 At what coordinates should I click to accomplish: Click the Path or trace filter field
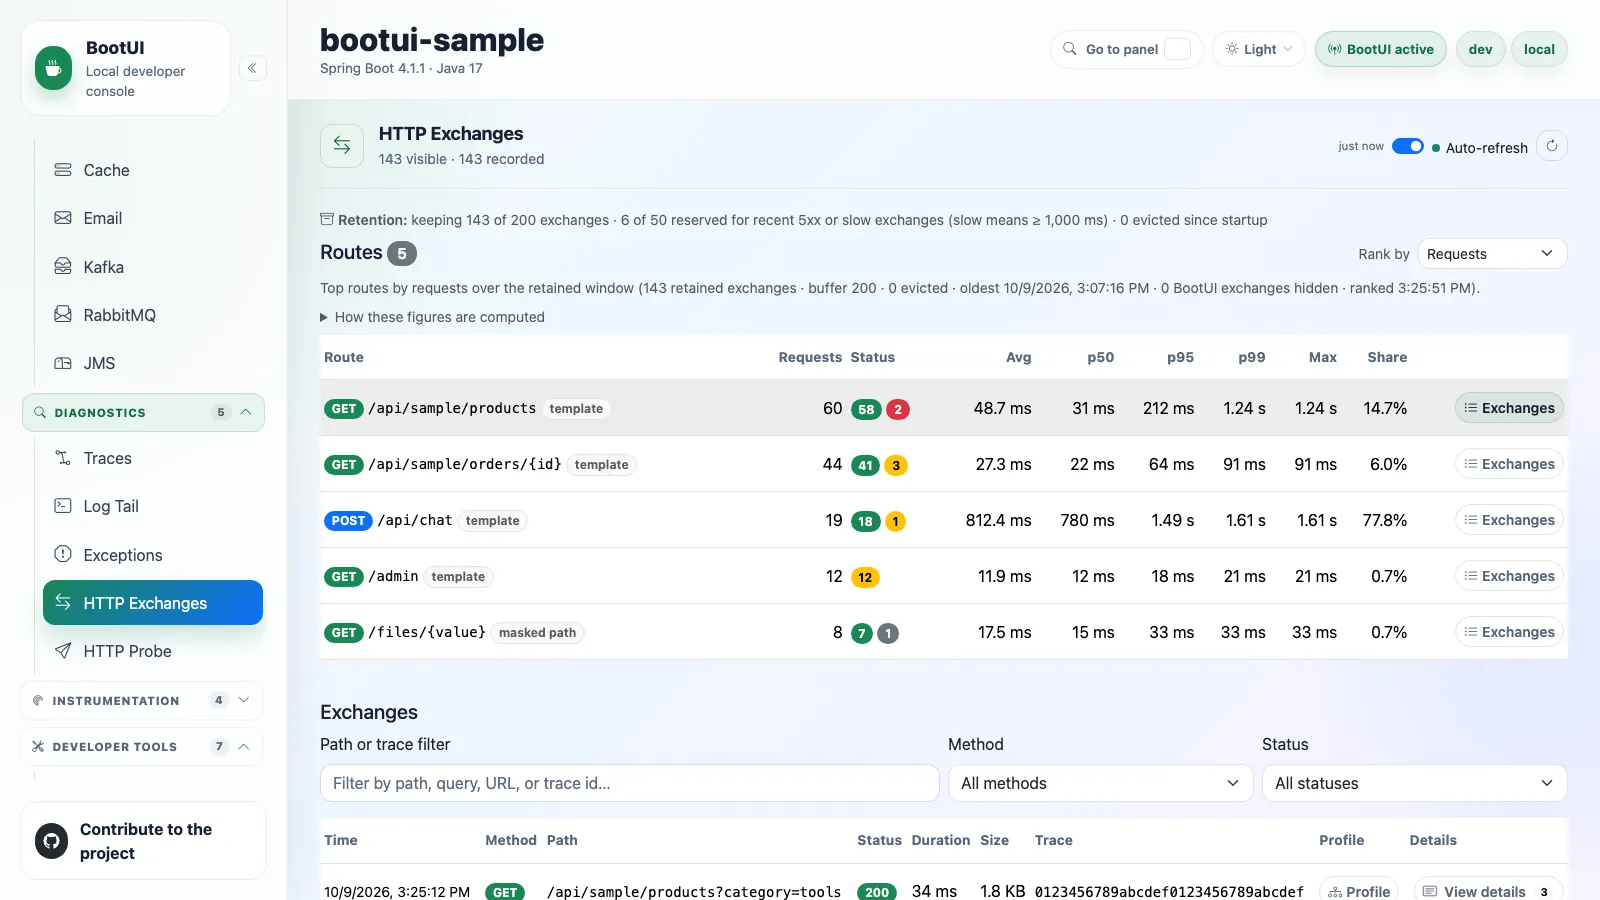pyautogui.click(x=629, y=783)
